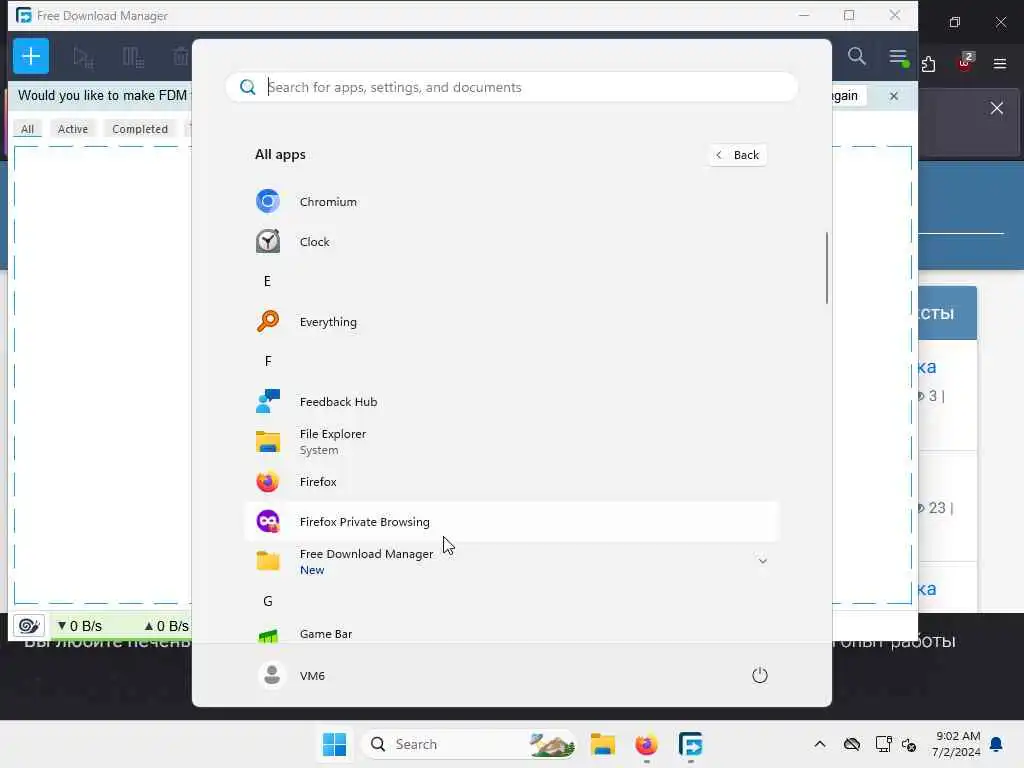This screenshot has width=1024, height=768.
Task: Click the Start menu apps list scrollbar
Action: (827, 268)
